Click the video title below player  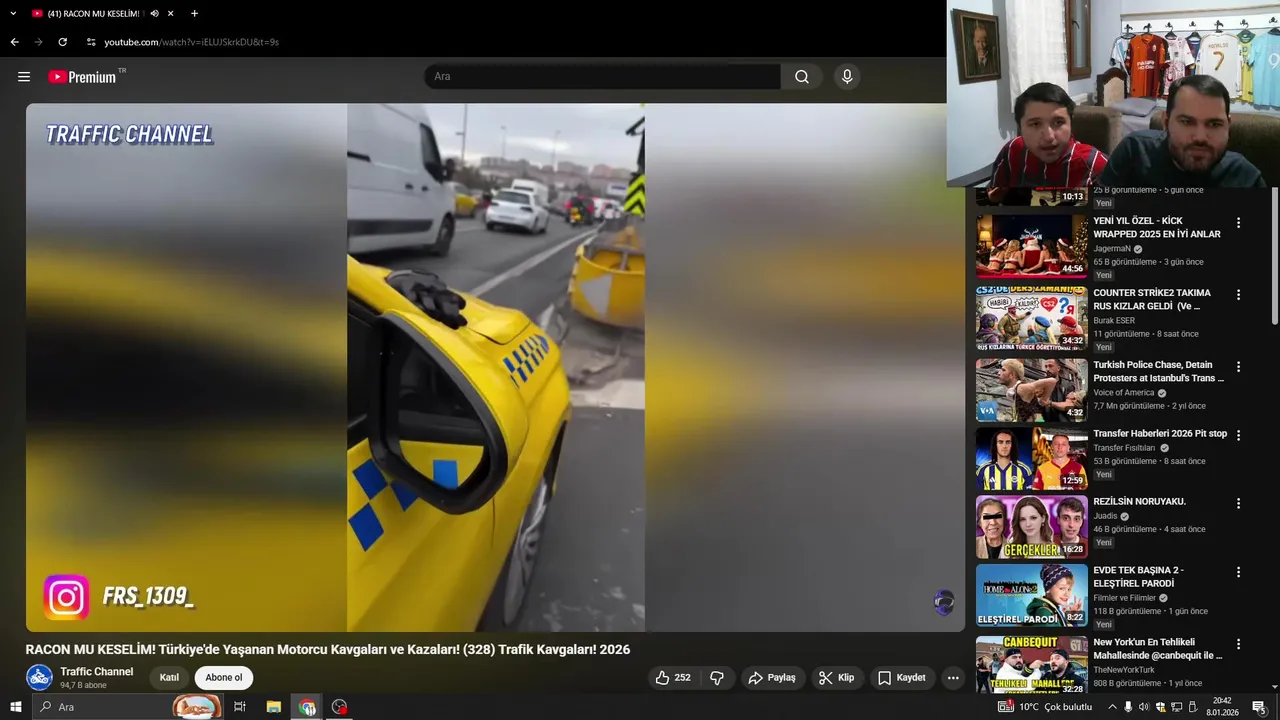[x=328, y=649]
